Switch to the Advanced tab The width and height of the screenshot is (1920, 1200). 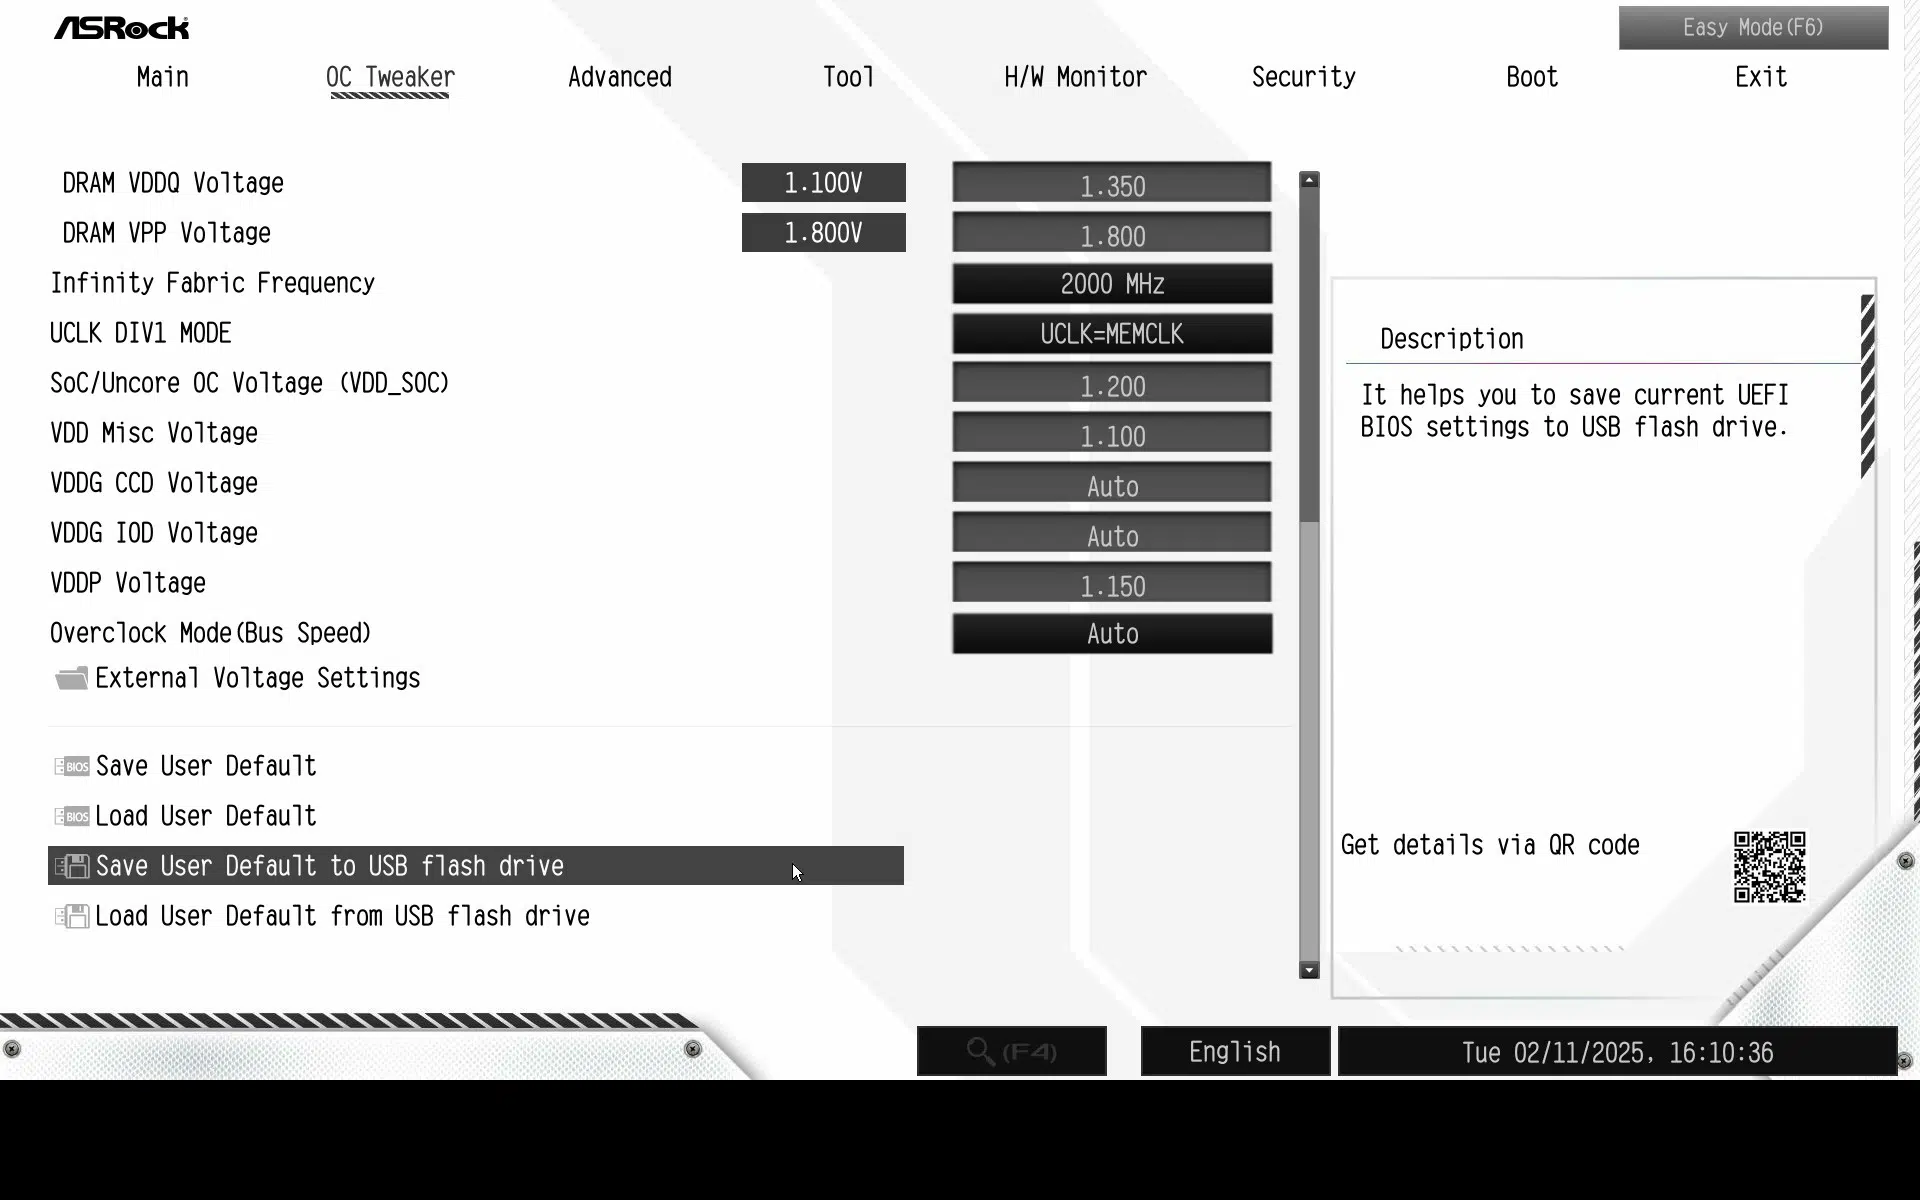coord(620,78)
